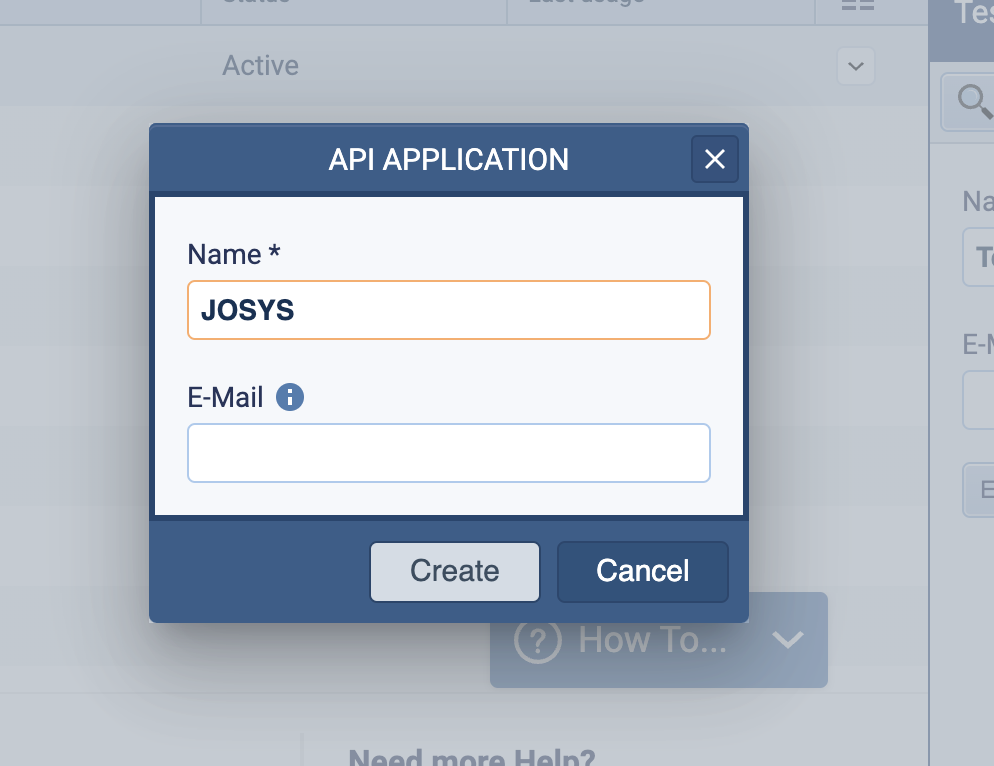Click the magnifier search icon
This screenshot has width=994, height=766.
pos(970,99)
